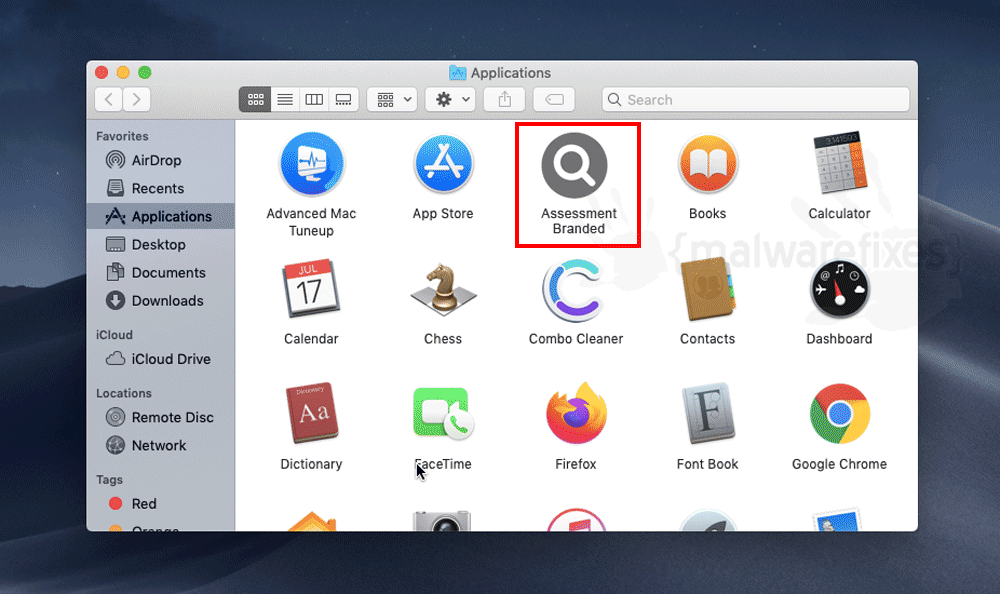This screenshot has width=1000, height=594.
Task: Select Remote Disc in the sidebar
Action: [161, 417]
